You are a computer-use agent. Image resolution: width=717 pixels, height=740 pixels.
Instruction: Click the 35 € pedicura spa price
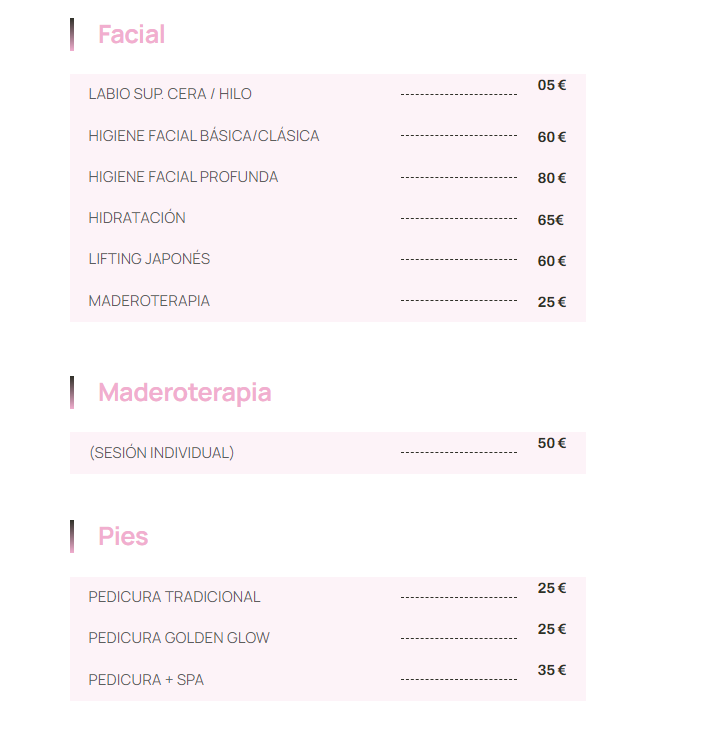point(552,670)
